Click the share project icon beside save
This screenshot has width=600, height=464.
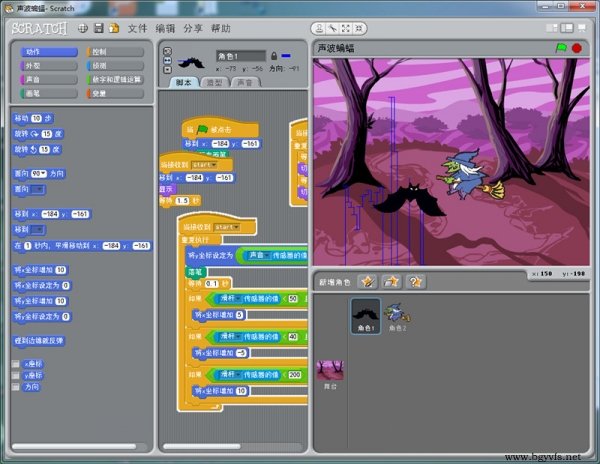click(114, 28)
